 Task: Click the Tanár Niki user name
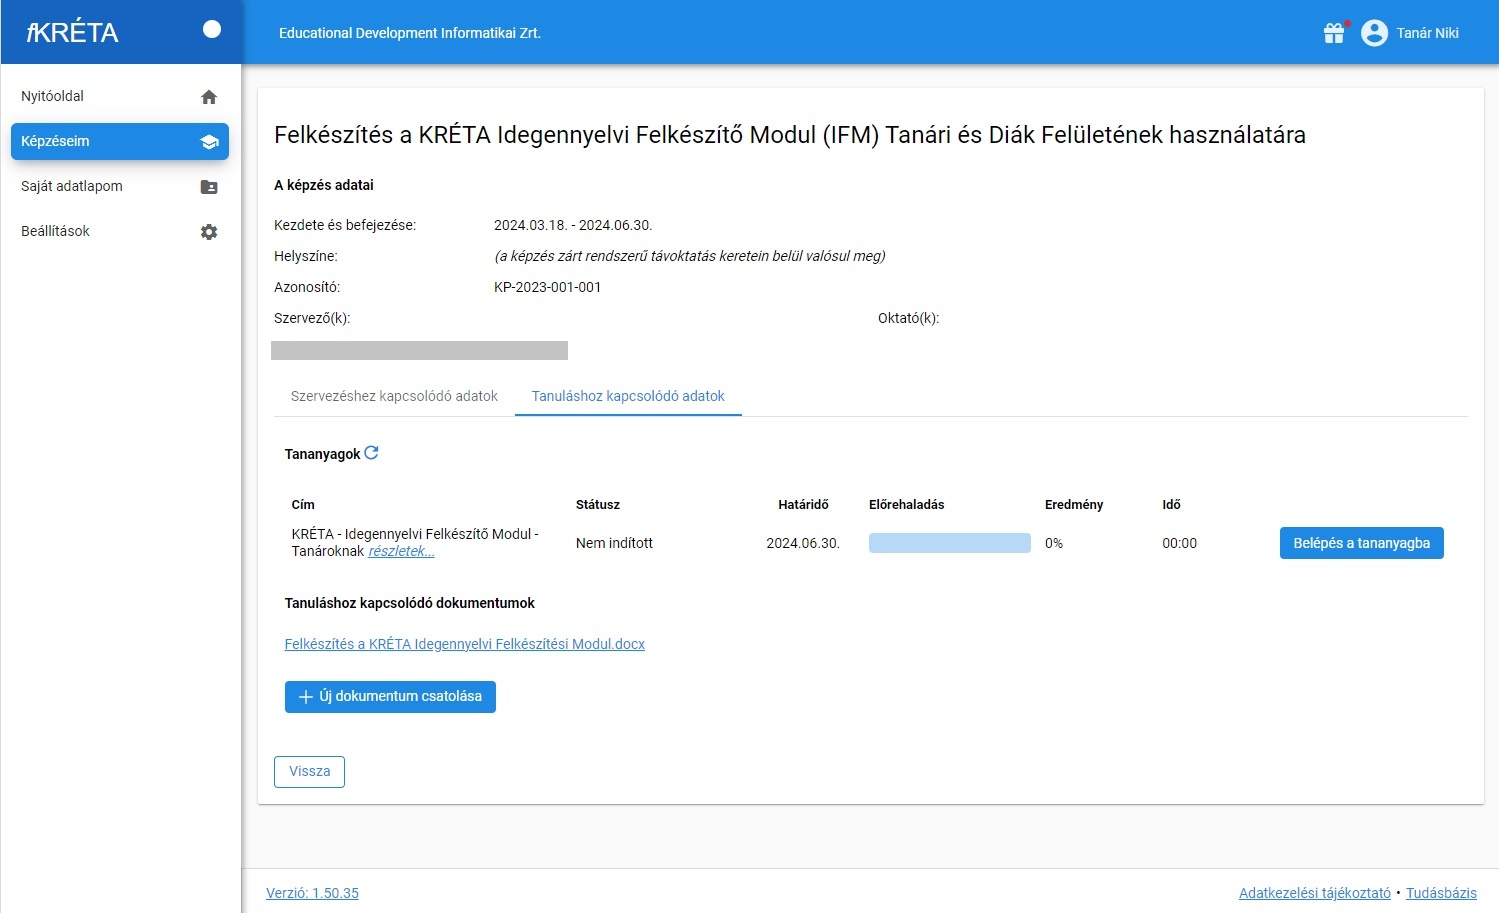(x=1427, y=33)
